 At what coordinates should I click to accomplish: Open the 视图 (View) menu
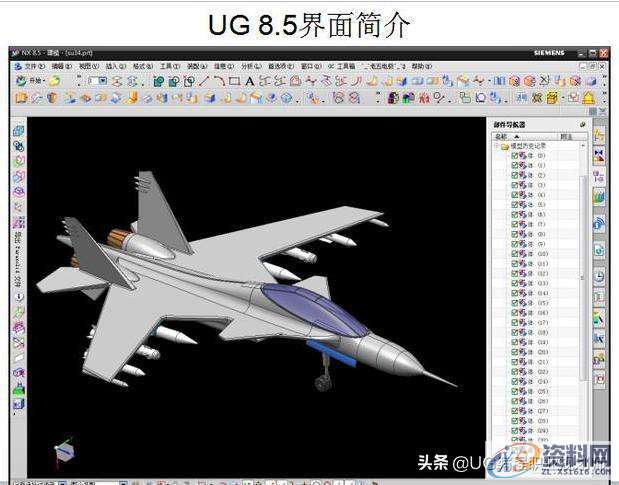pos(89,66)
